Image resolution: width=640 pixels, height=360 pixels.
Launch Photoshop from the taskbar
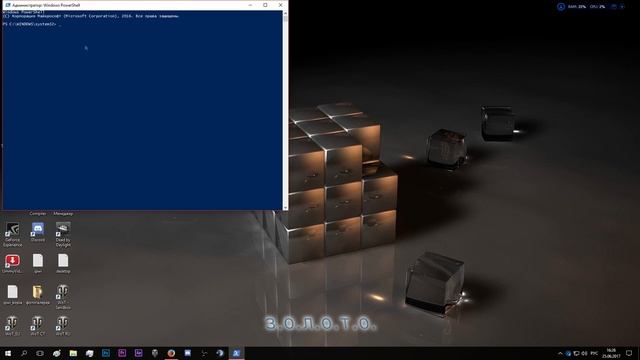click(106, 353)
